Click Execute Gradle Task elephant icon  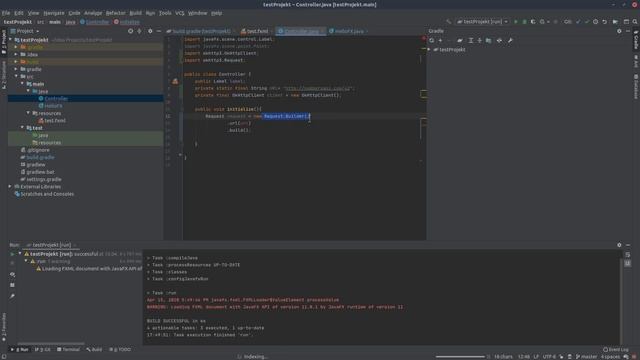tap(460, 40)
